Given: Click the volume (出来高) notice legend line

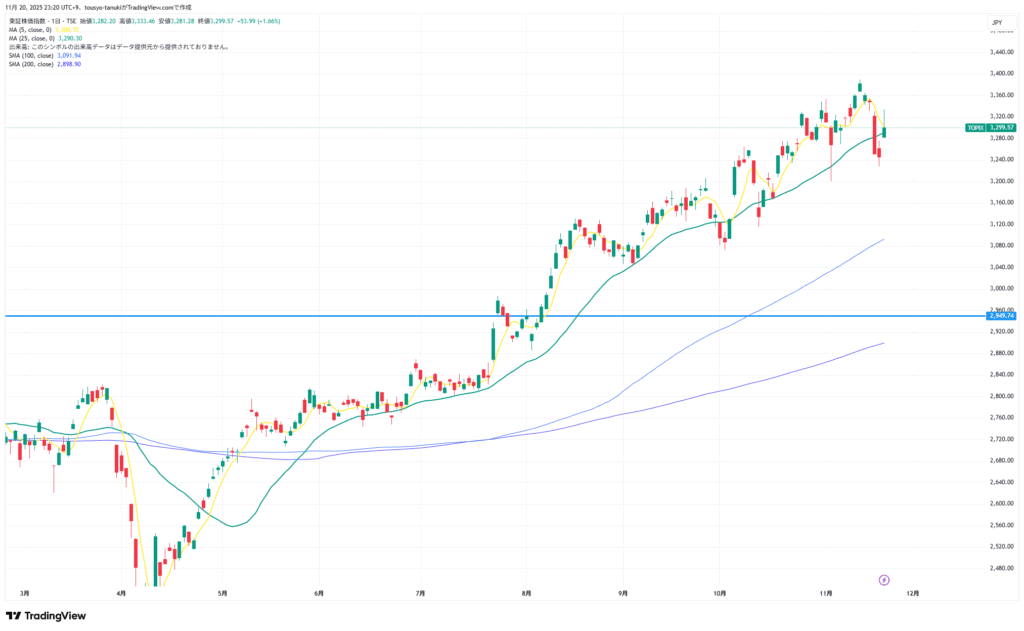Looking at the screenshot, I should pos(118,47).
